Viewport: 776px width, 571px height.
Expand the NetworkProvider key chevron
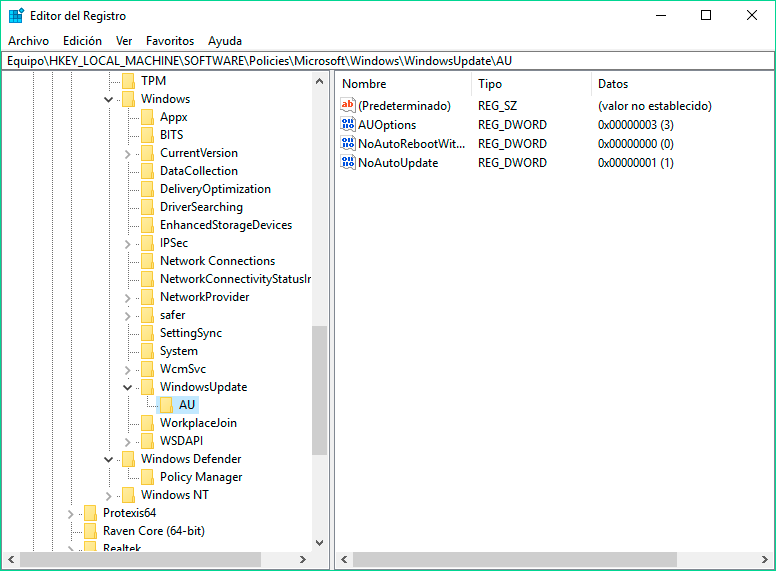point(127,298)
